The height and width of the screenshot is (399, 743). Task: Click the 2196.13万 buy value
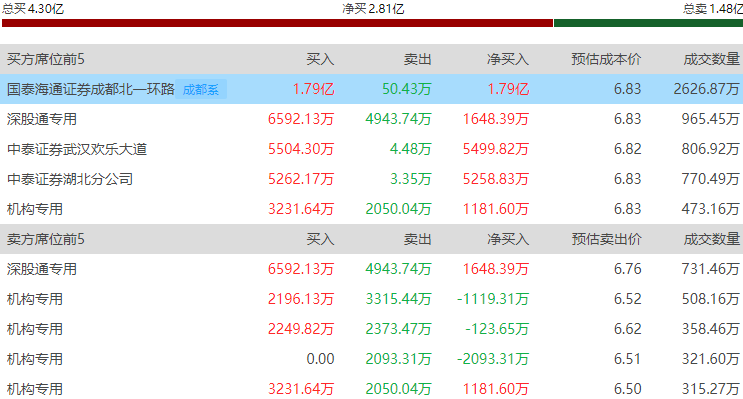click(301, 299)
